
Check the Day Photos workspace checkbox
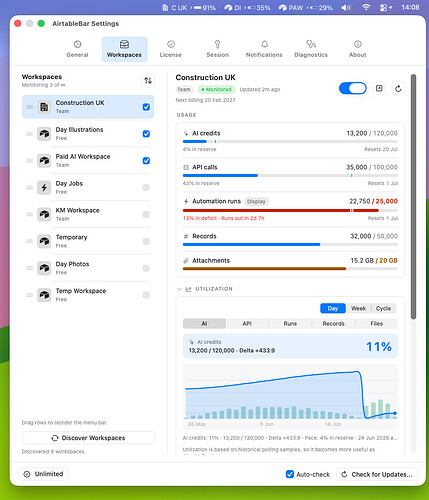[x=146, y=268]
